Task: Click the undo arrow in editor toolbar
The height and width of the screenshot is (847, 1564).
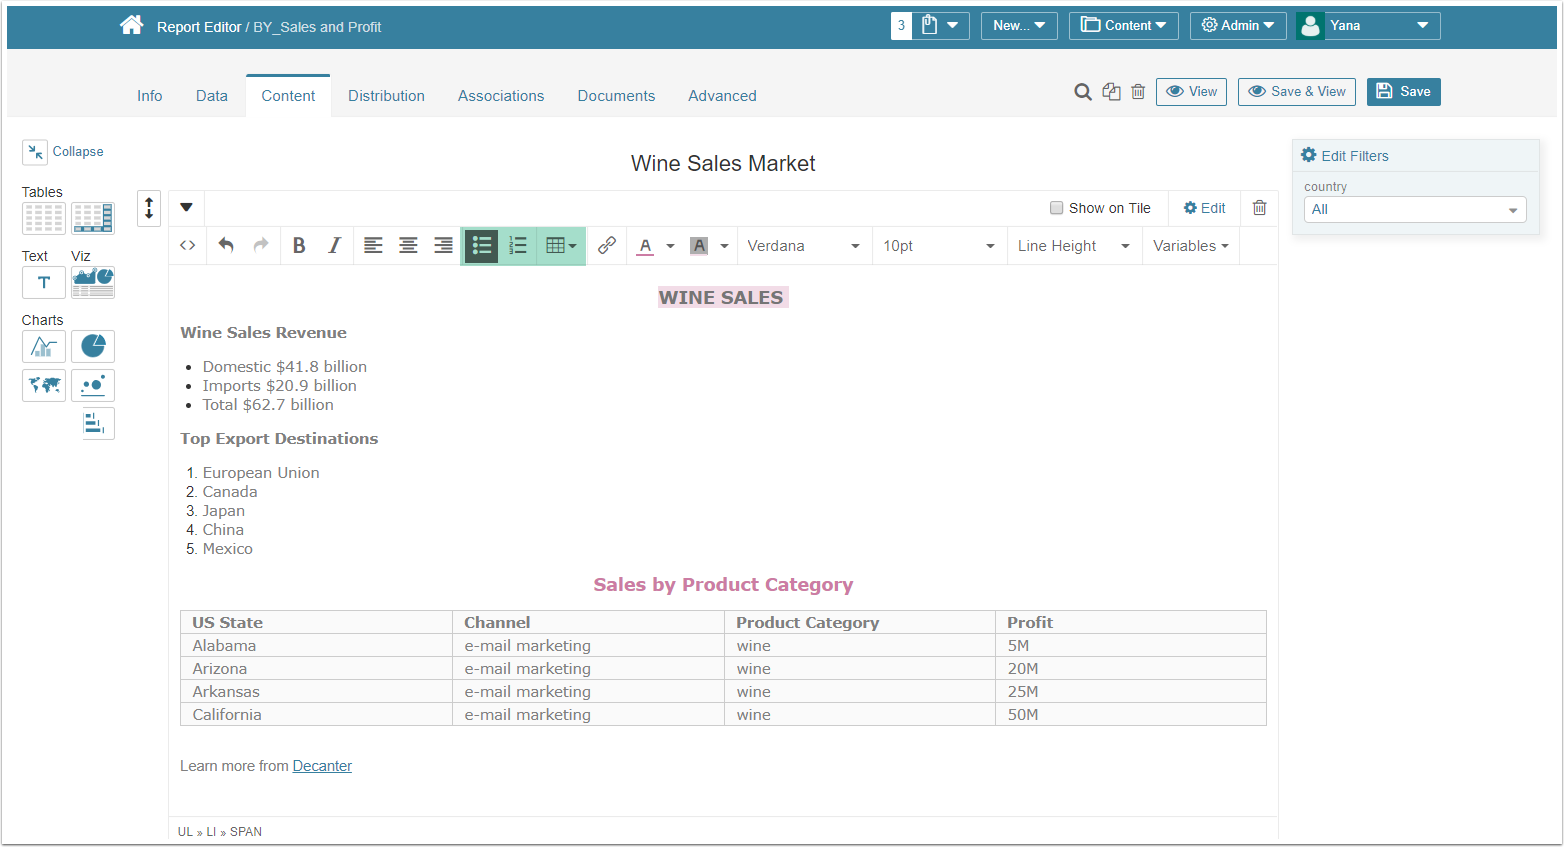Action: [x=226, y=246]
